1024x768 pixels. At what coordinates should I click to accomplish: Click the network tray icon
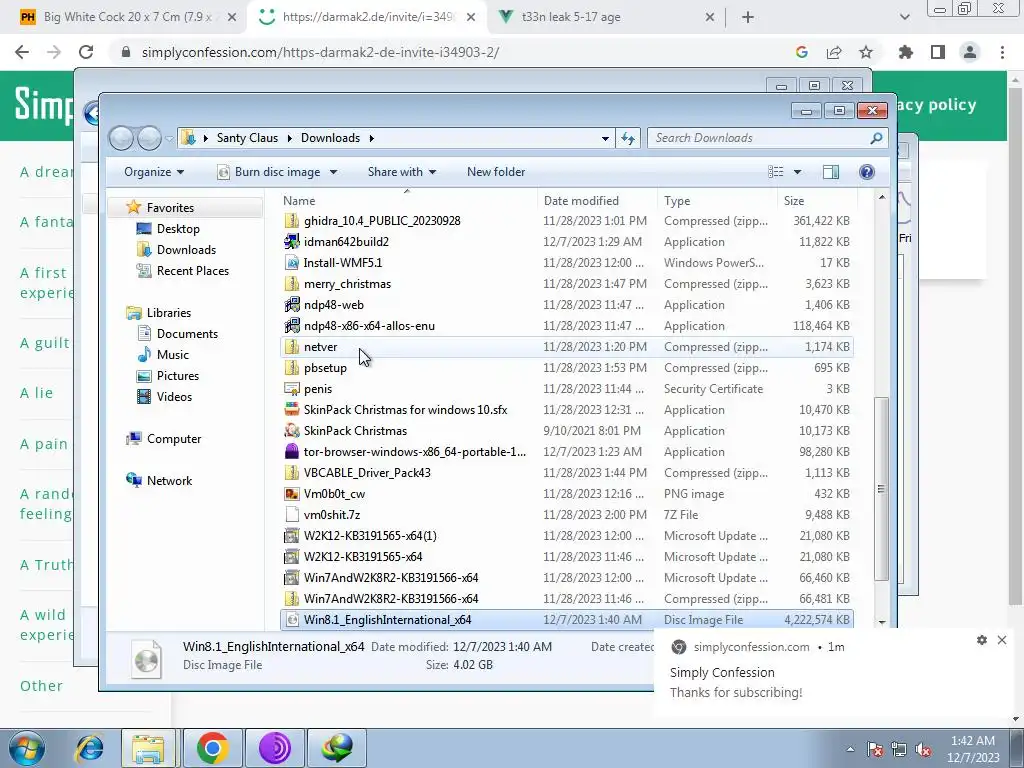(899, 749)
